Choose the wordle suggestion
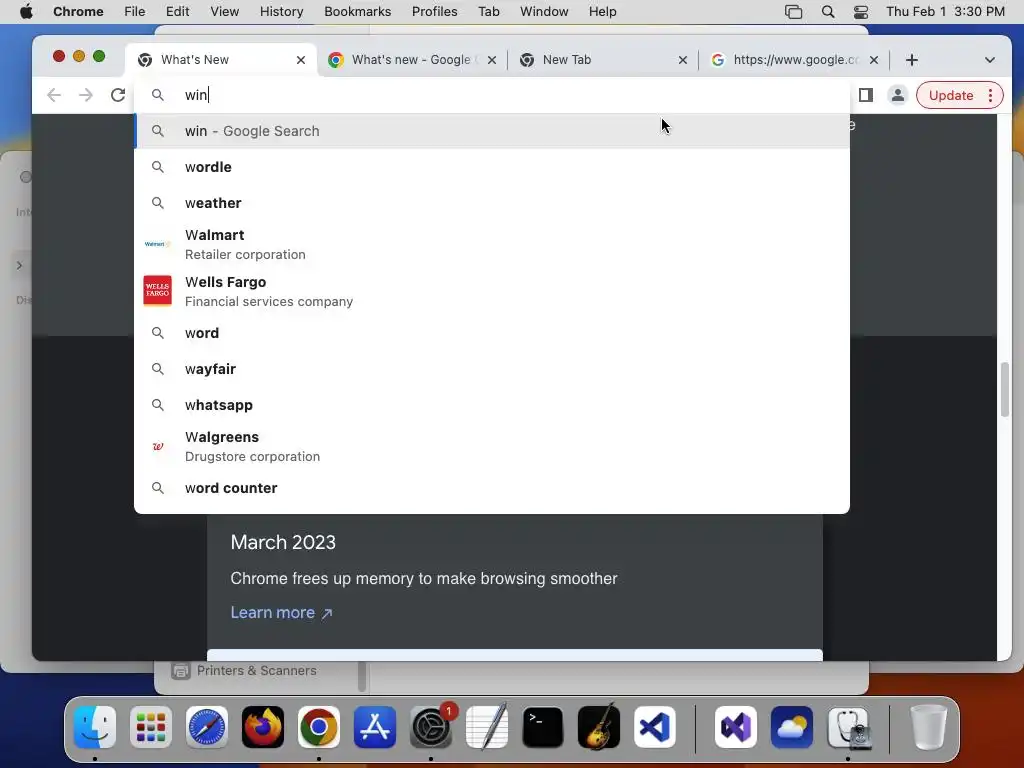The image size is (1024, 768). click(x=492, y=167)
